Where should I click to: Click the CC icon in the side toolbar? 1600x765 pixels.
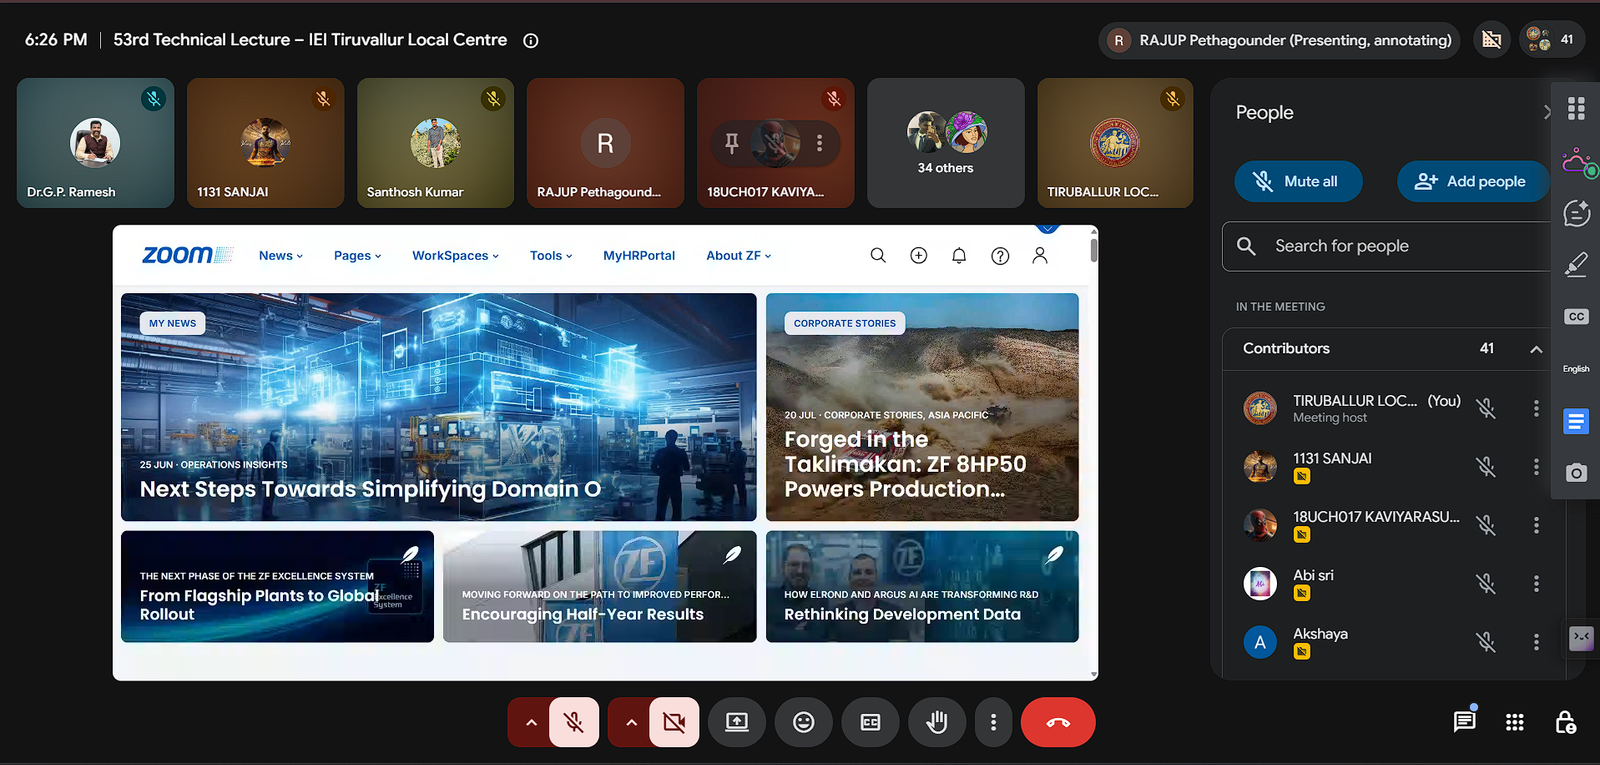pyautogui.click(x=1576, y=317)
